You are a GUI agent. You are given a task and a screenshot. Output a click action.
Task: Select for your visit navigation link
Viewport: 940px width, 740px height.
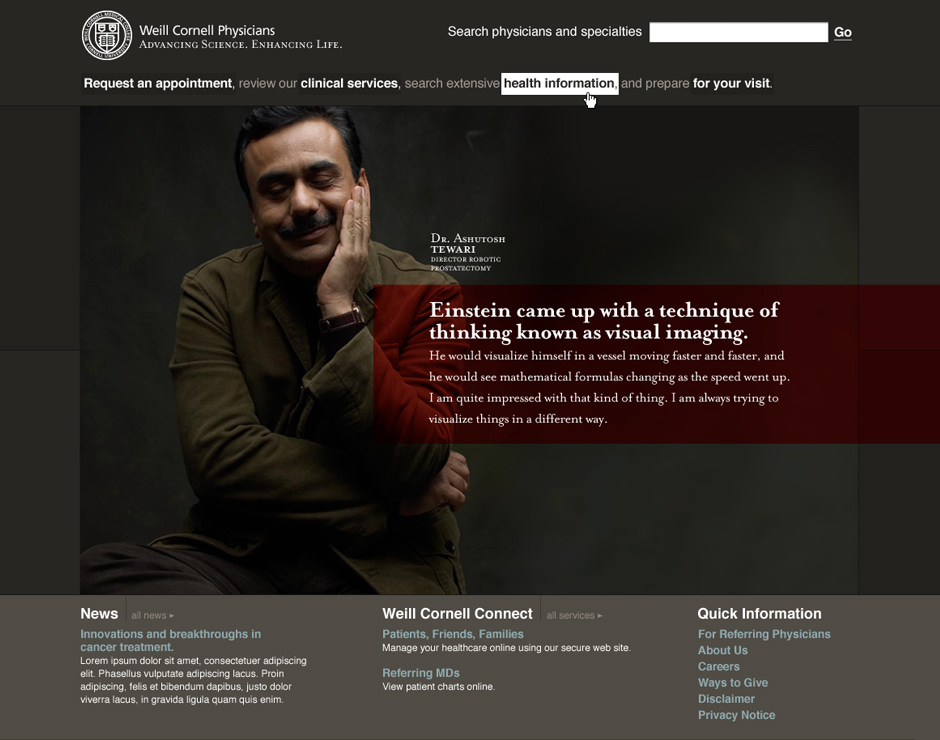pos(731,83)
